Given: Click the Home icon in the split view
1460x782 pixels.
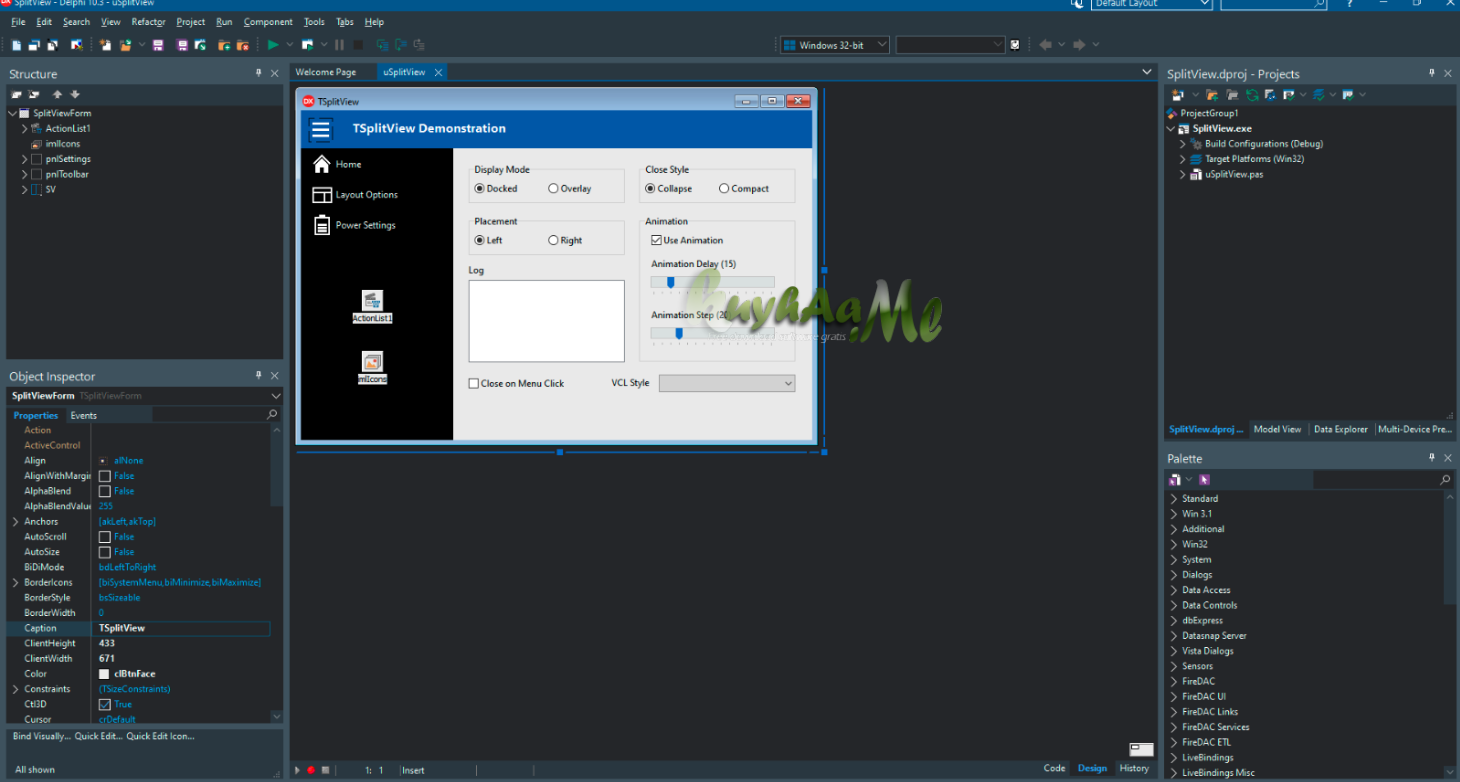Looking at the screenshot, I should [x=321, y=164].
